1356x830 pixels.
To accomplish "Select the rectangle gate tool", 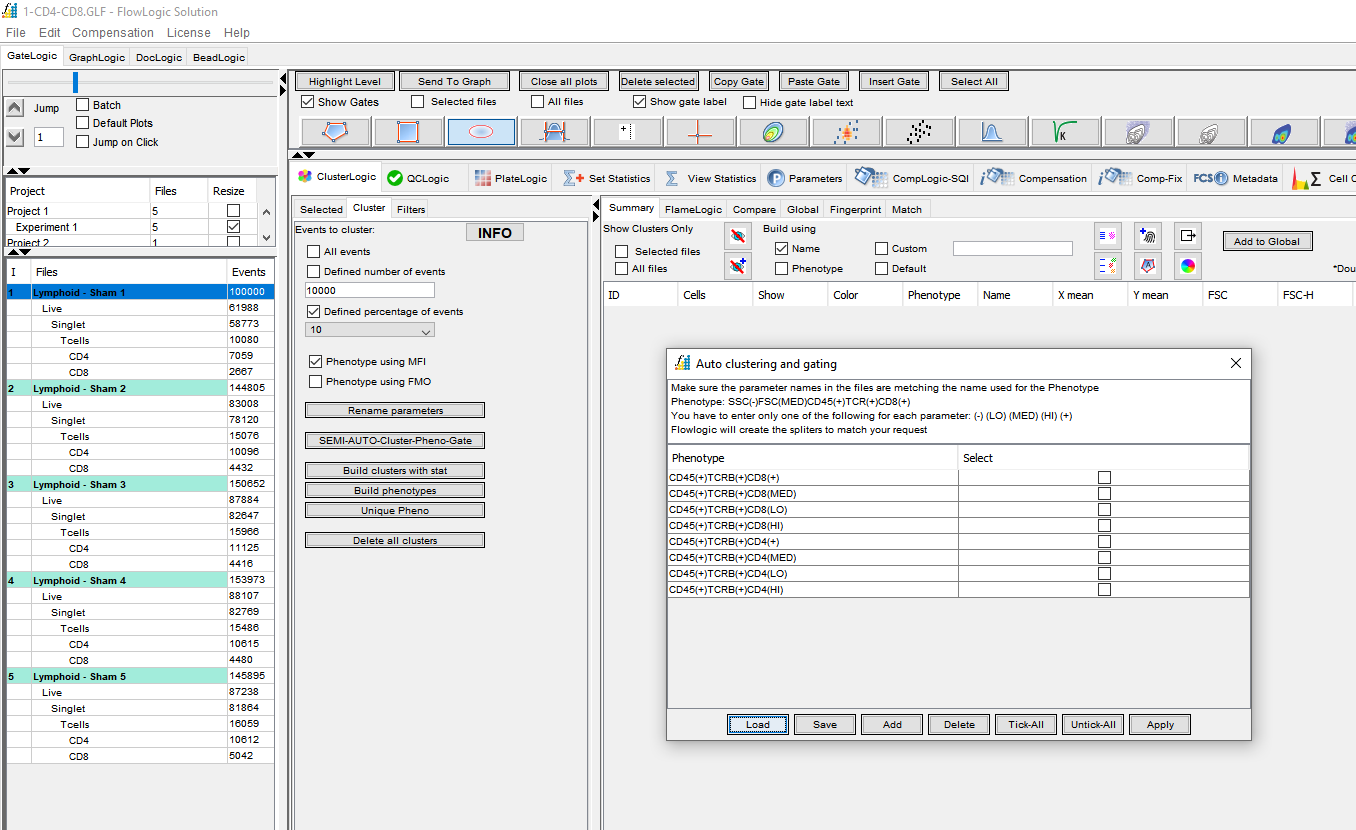I will (408, 132).
